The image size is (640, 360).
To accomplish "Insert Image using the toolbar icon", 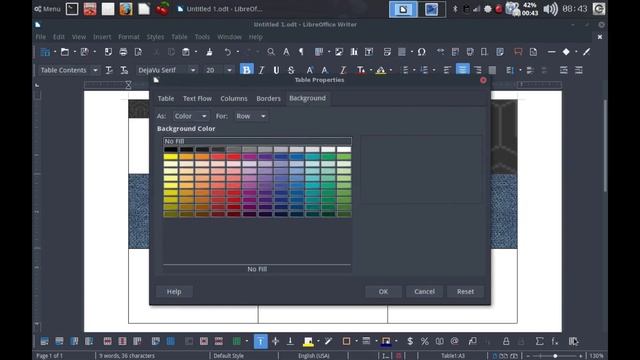I will (x=339, y=52).
